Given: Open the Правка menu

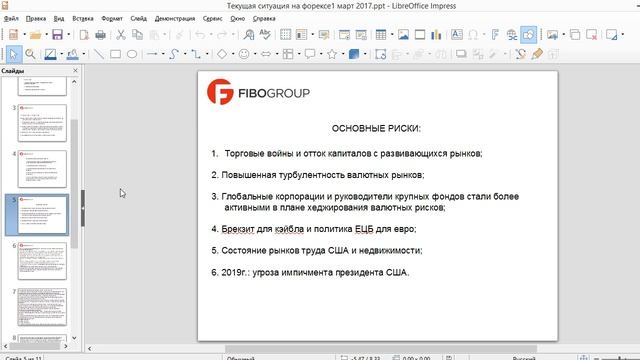Looking at the screenshot, I should [x=36, y=18].
